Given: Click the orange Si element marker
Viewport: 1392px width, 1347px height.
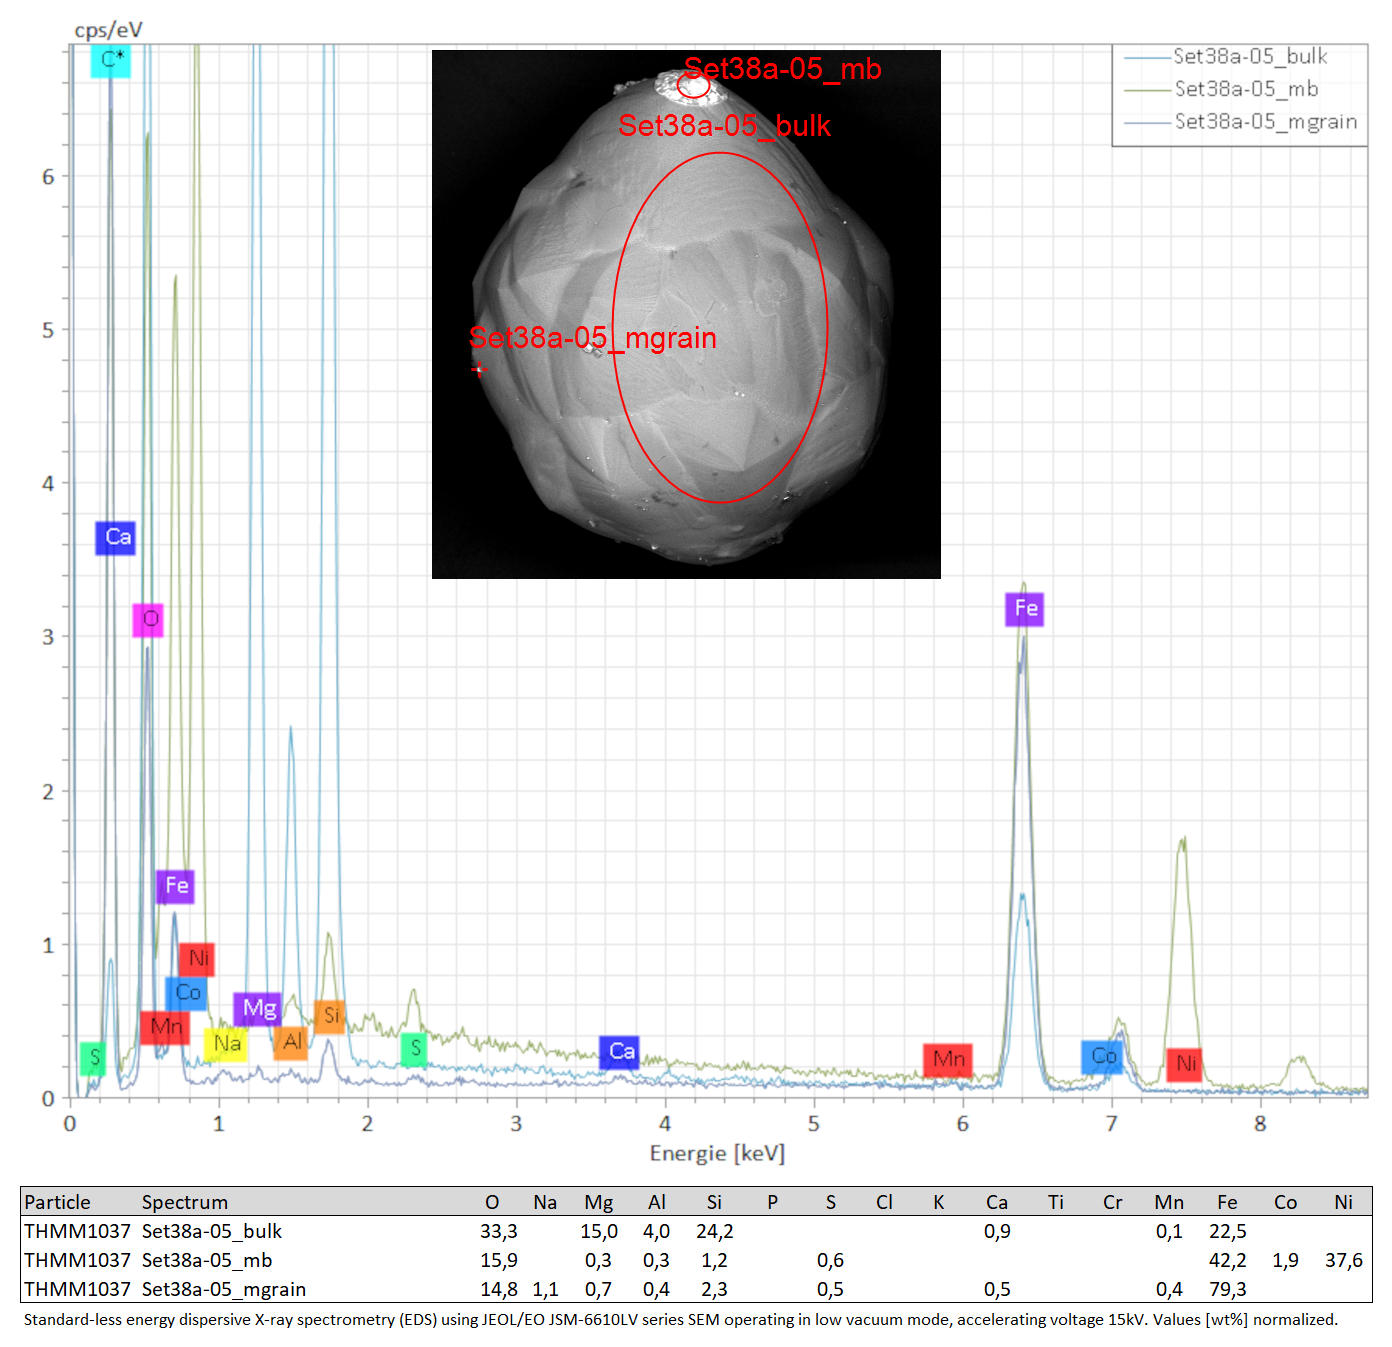Looking at the screenshot, I should click(x=330, y=1016).
